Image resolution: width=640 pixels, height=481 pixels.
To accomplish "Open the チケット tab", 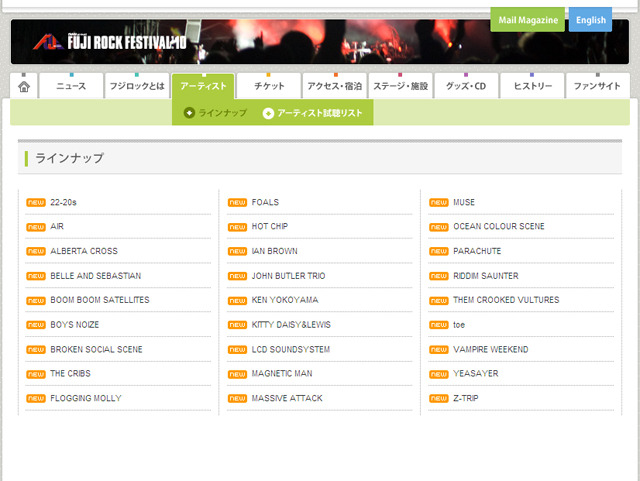I will pyautogui.click(x=269, y=86).
